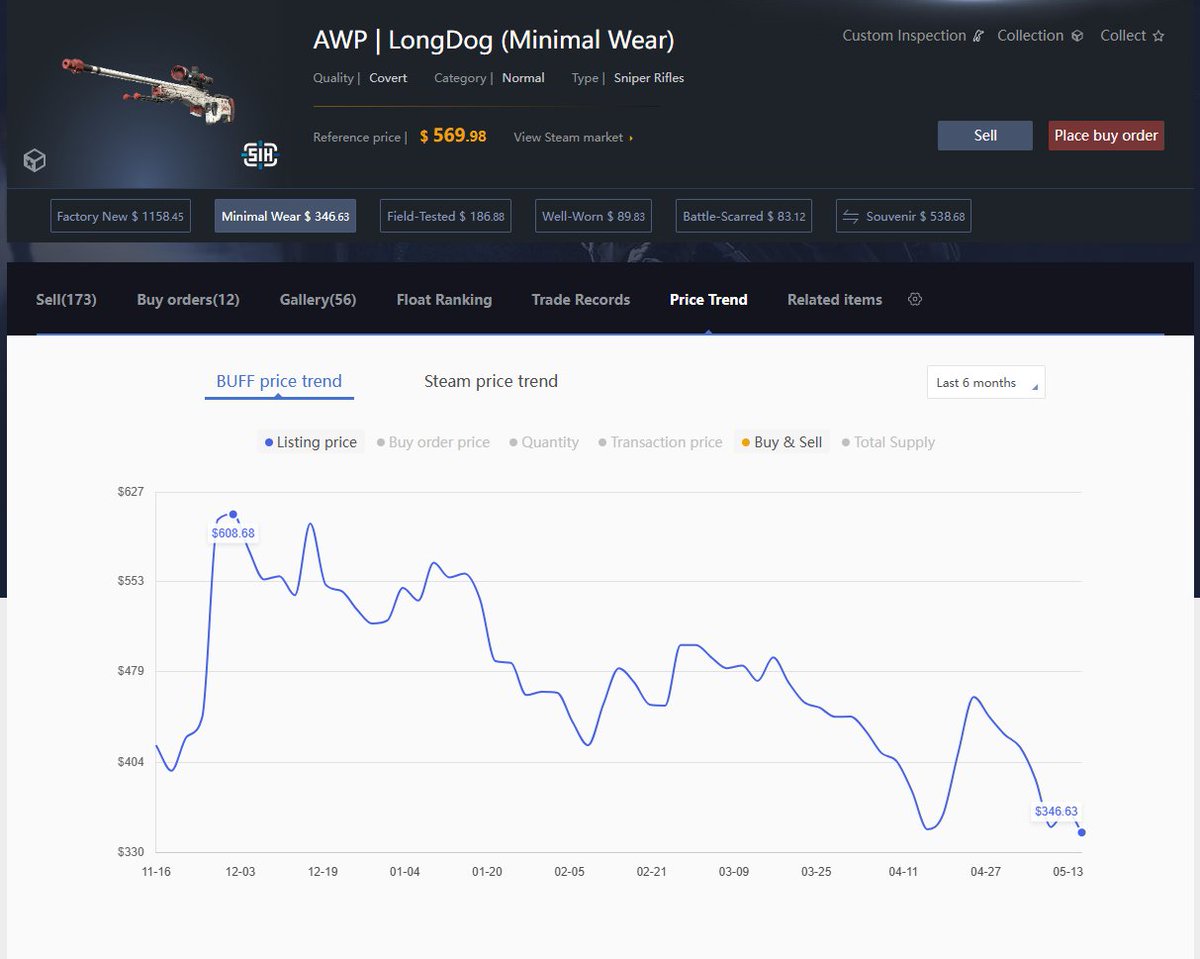This screenshot has width=1200, height=959.
Task: Open the Related items tab
Action: (x=834, y=299)
